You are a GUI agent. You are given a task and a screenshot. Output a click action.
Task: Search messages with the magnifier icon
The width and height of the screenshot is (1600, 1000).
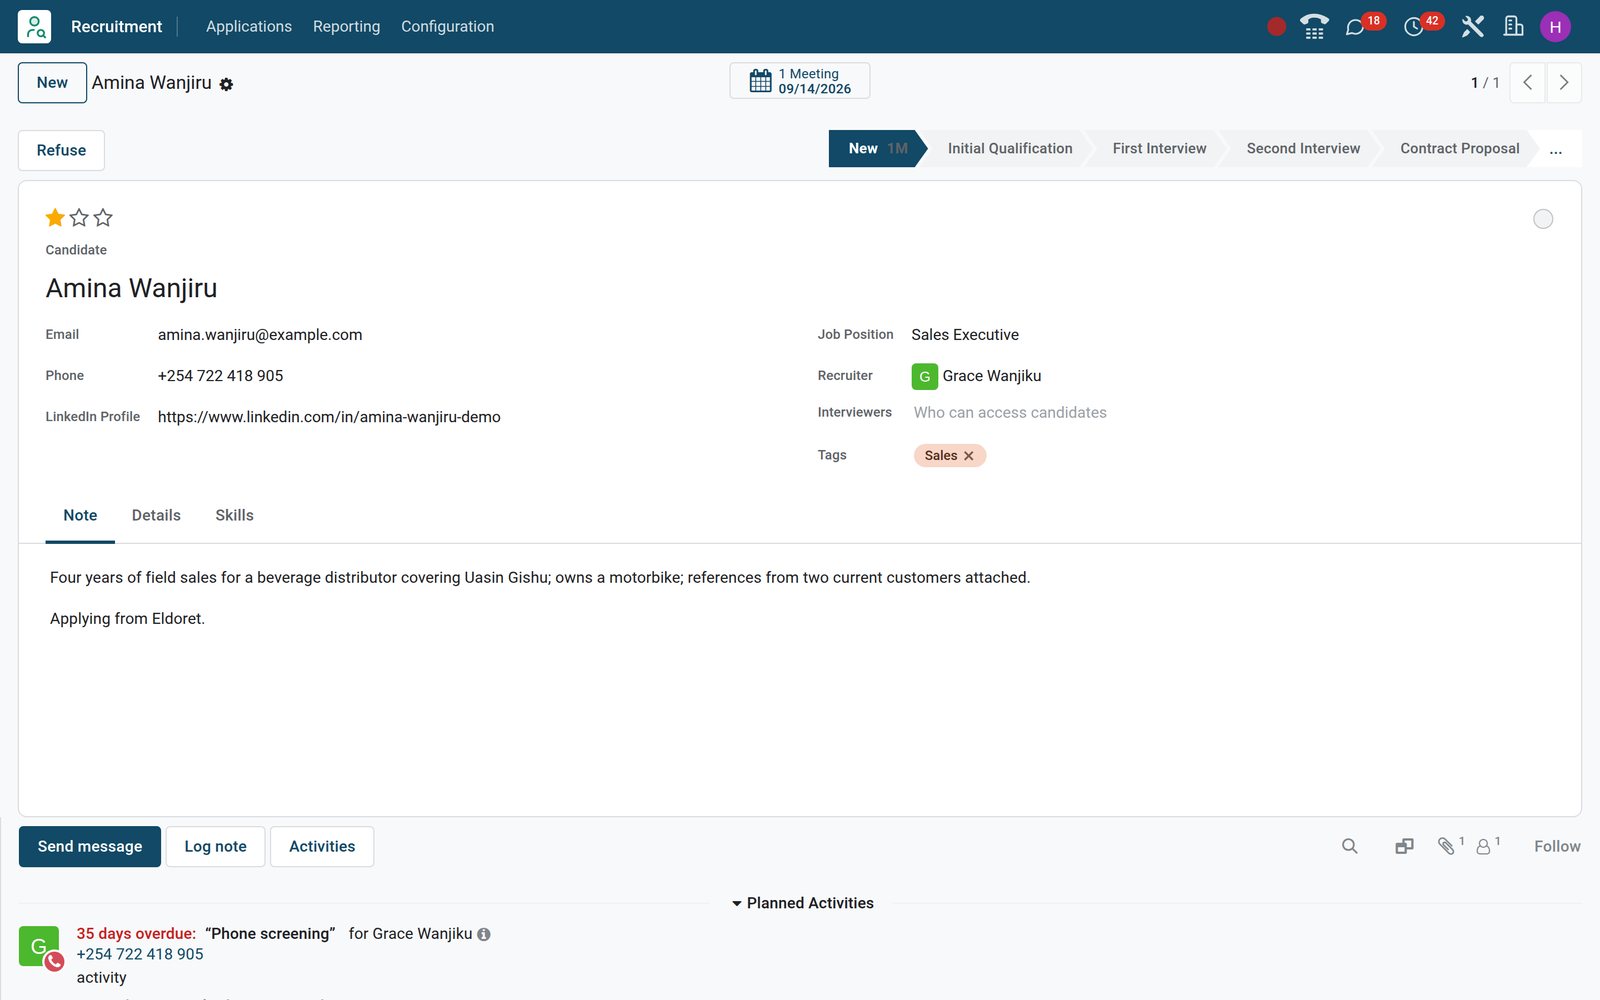pos(1350,846)
